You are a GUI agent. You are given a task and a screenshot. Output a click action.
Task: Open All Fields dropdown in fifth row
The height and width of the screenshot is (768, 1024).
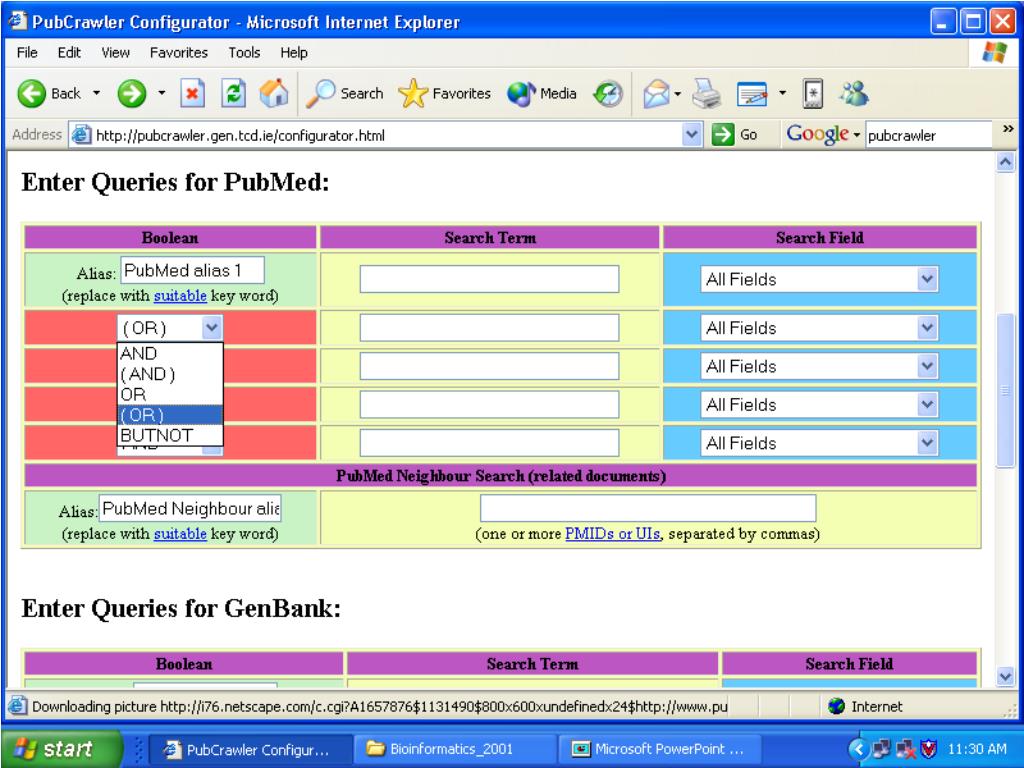click(x=819, y=443)
